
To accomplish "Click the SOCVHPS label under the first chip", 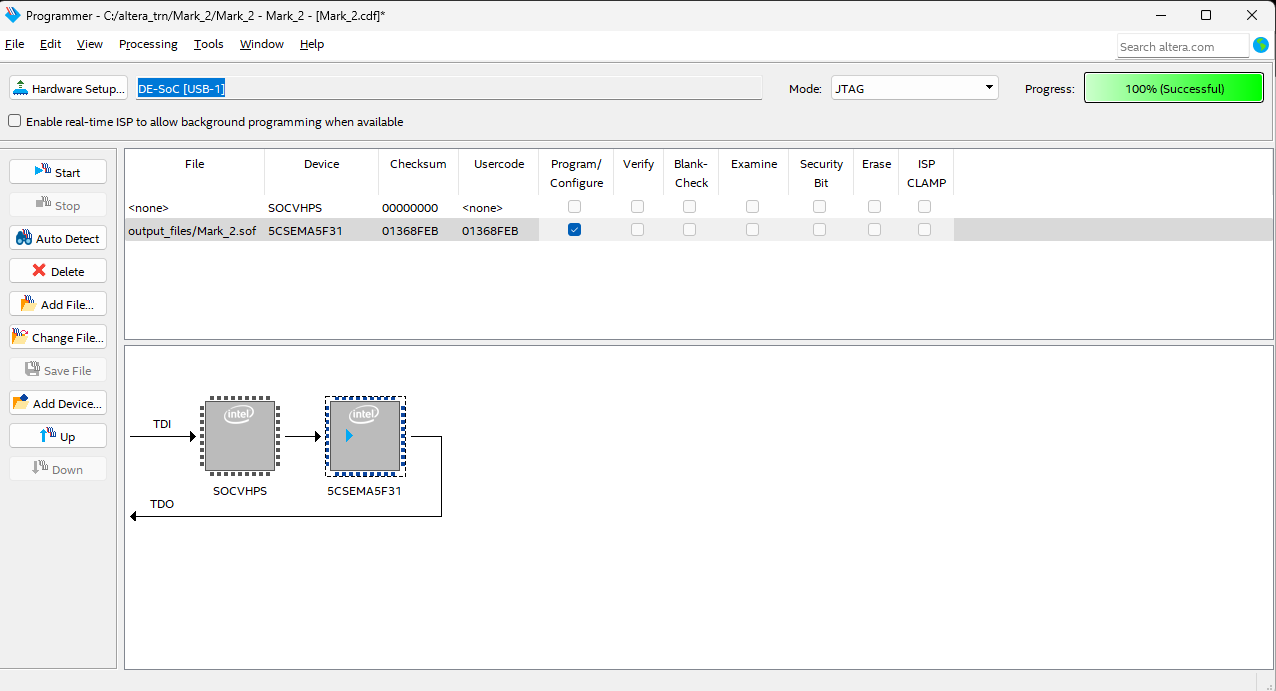I will 240,491.
